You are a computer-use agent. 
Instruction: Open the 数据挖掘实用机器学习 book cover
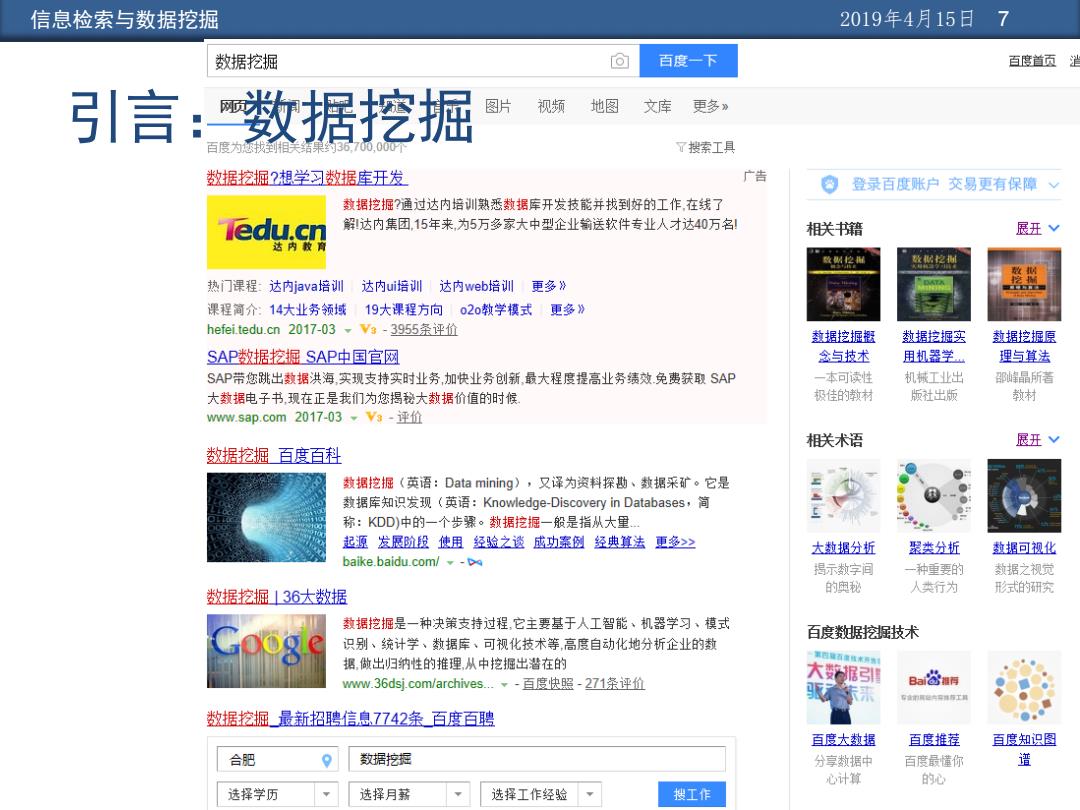934,284
